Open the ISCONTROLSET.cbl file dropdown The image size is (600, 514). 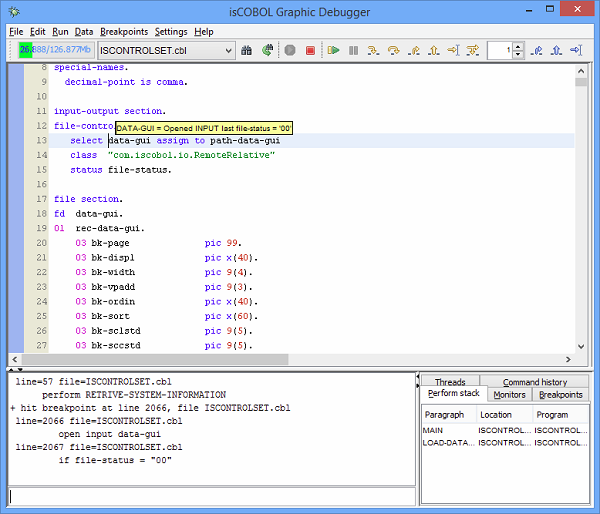coord(228,50)
